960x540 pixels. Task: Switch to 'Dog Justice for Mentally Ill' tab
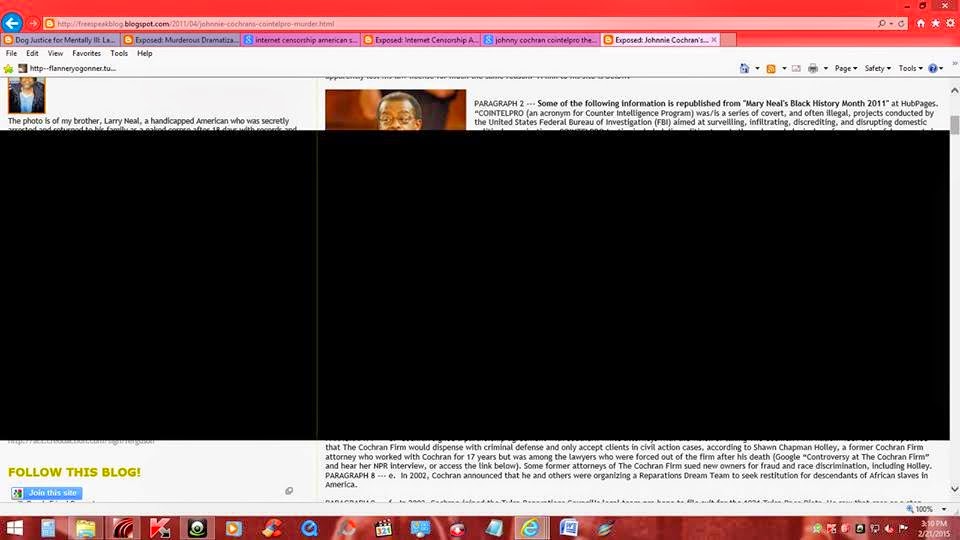click(60, 40)
